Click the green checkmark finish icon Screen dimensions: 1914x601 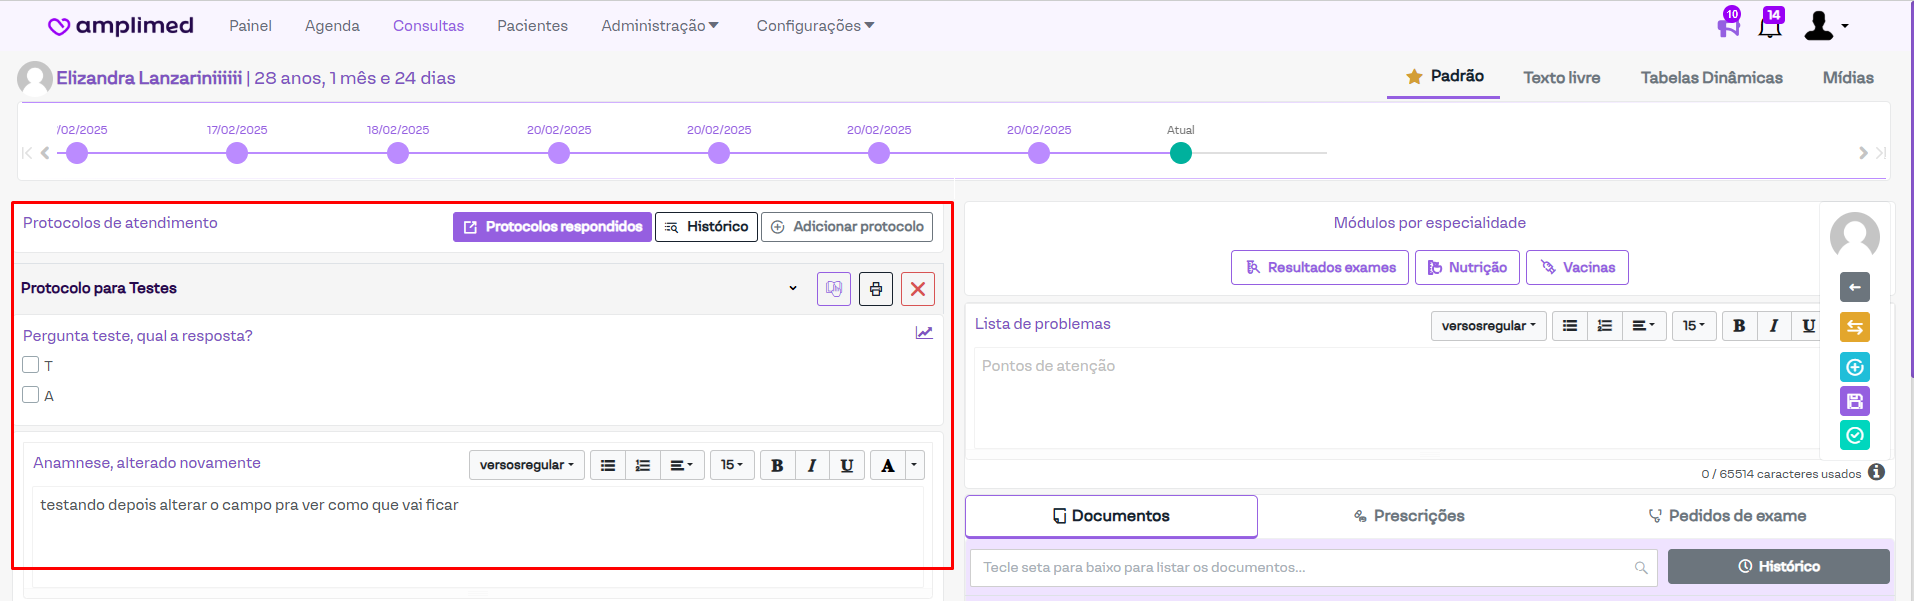tap(1854, 435)
